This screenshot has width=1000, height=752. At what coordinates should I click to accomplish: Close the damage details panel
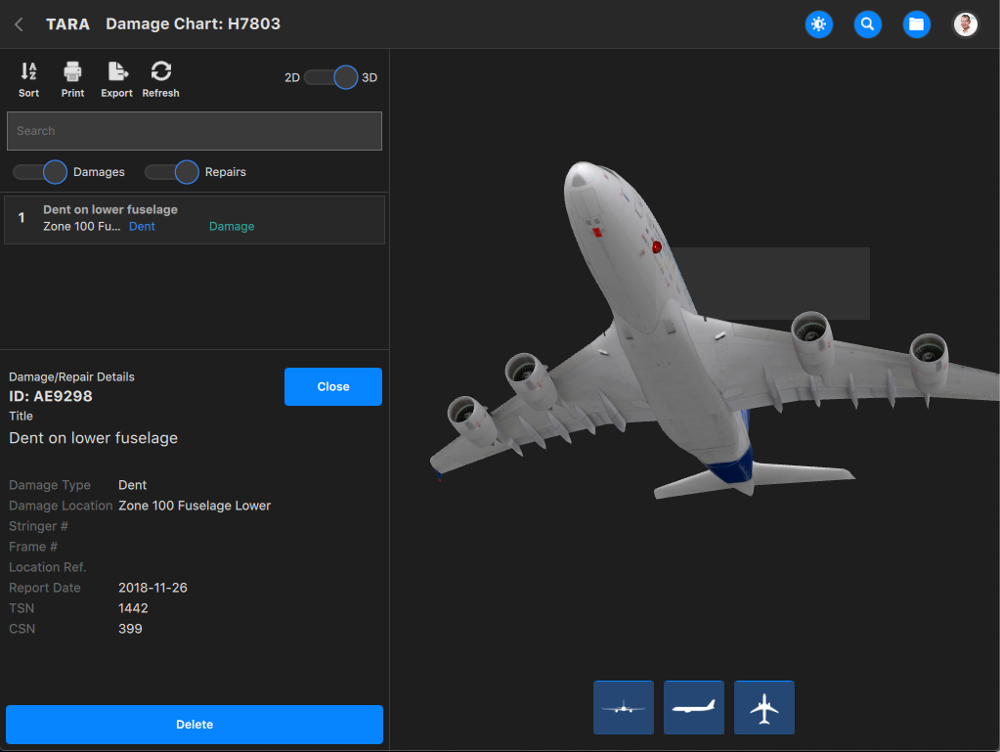click(x=333, y=387)
